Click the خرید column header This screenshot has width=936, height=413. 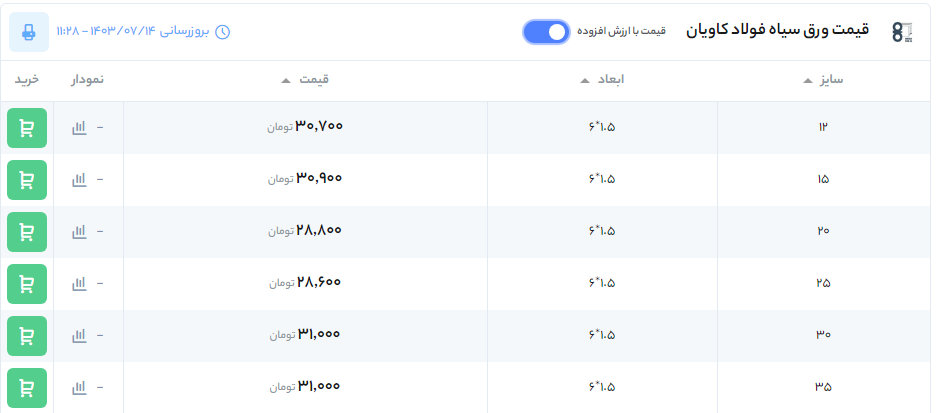[27, 80]
